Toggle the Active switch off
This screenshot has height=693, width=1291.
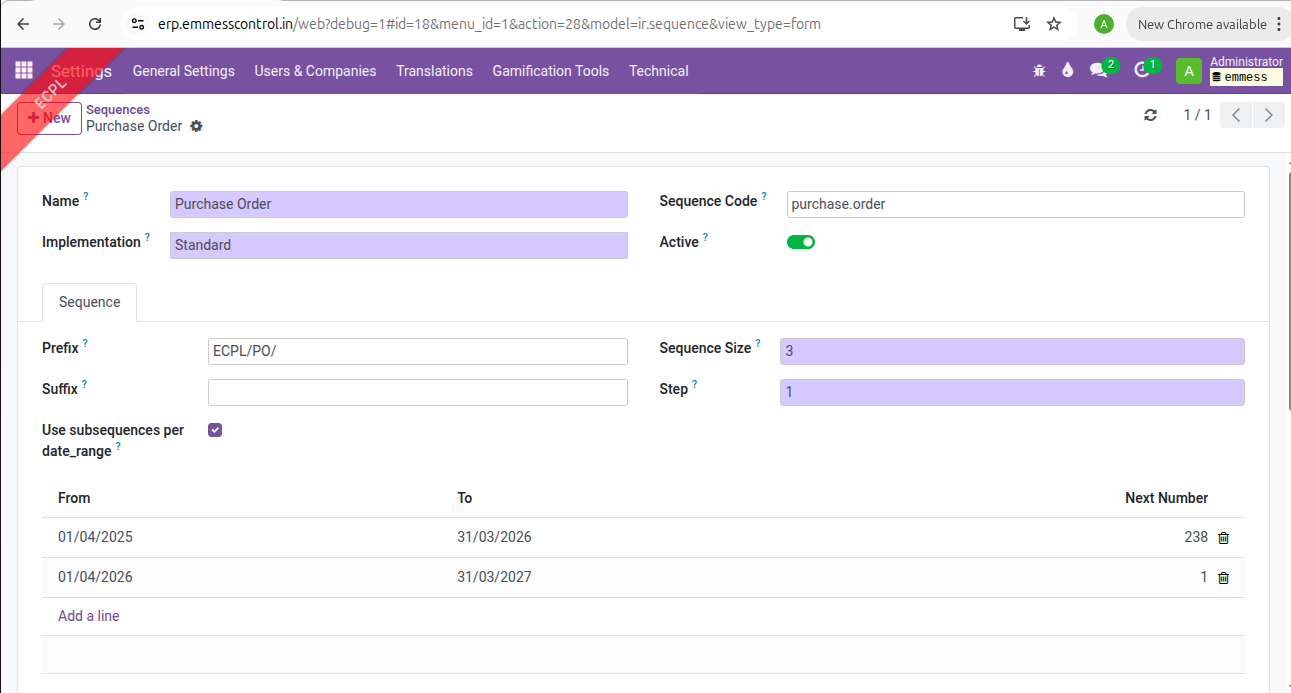click(x=801, y=242)
